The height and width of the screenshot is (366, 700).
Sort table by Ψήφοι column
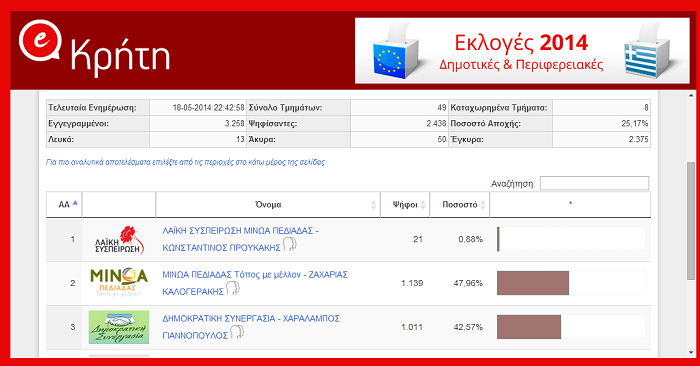pos(405,204)
